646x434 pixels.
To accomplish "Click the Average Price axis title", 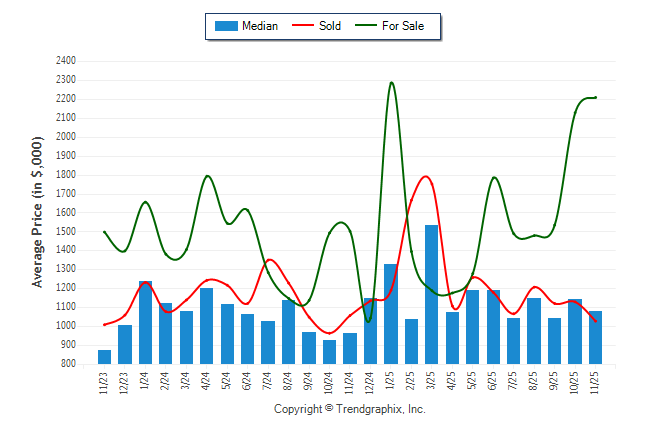I will coord(38,213).
